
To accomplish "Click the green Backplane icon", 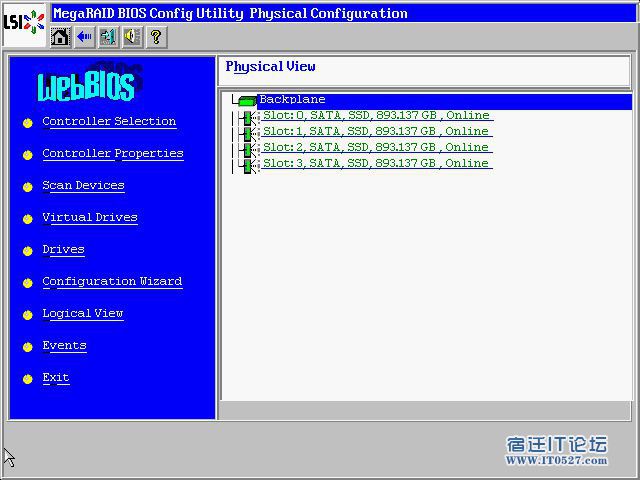I will coord(247,100).
